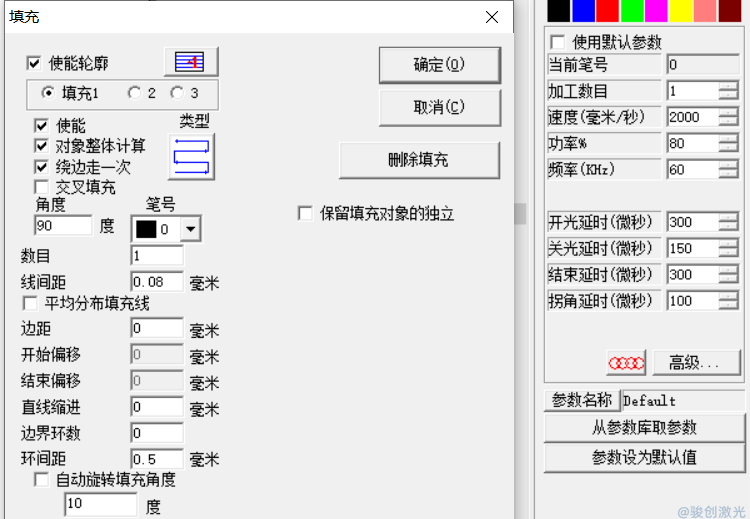Viewport: 750px width, 519px height.
Task: Click the 取消(C) button
Action: [440, 107]
